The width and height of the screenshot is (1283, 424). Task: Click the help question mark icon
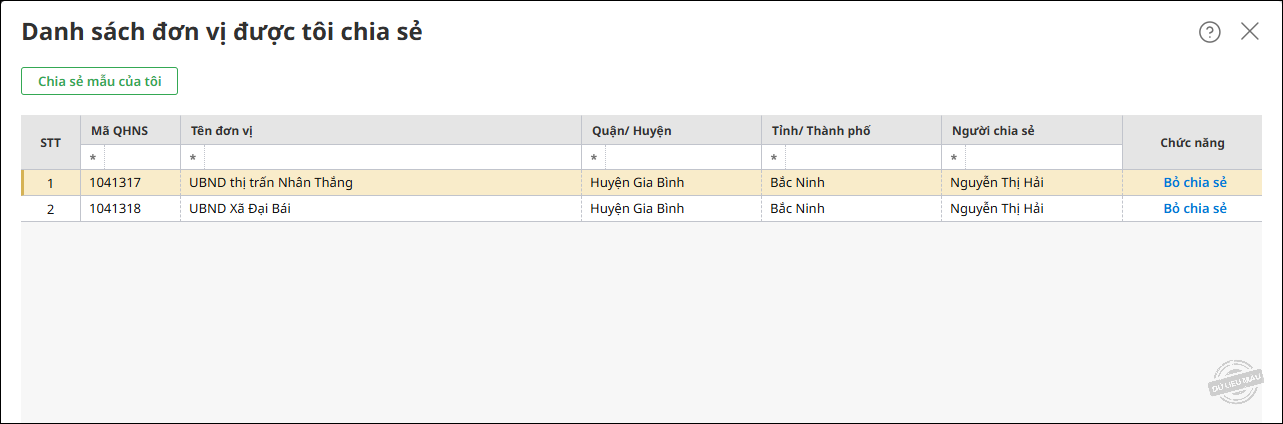tap(1210, 32)
